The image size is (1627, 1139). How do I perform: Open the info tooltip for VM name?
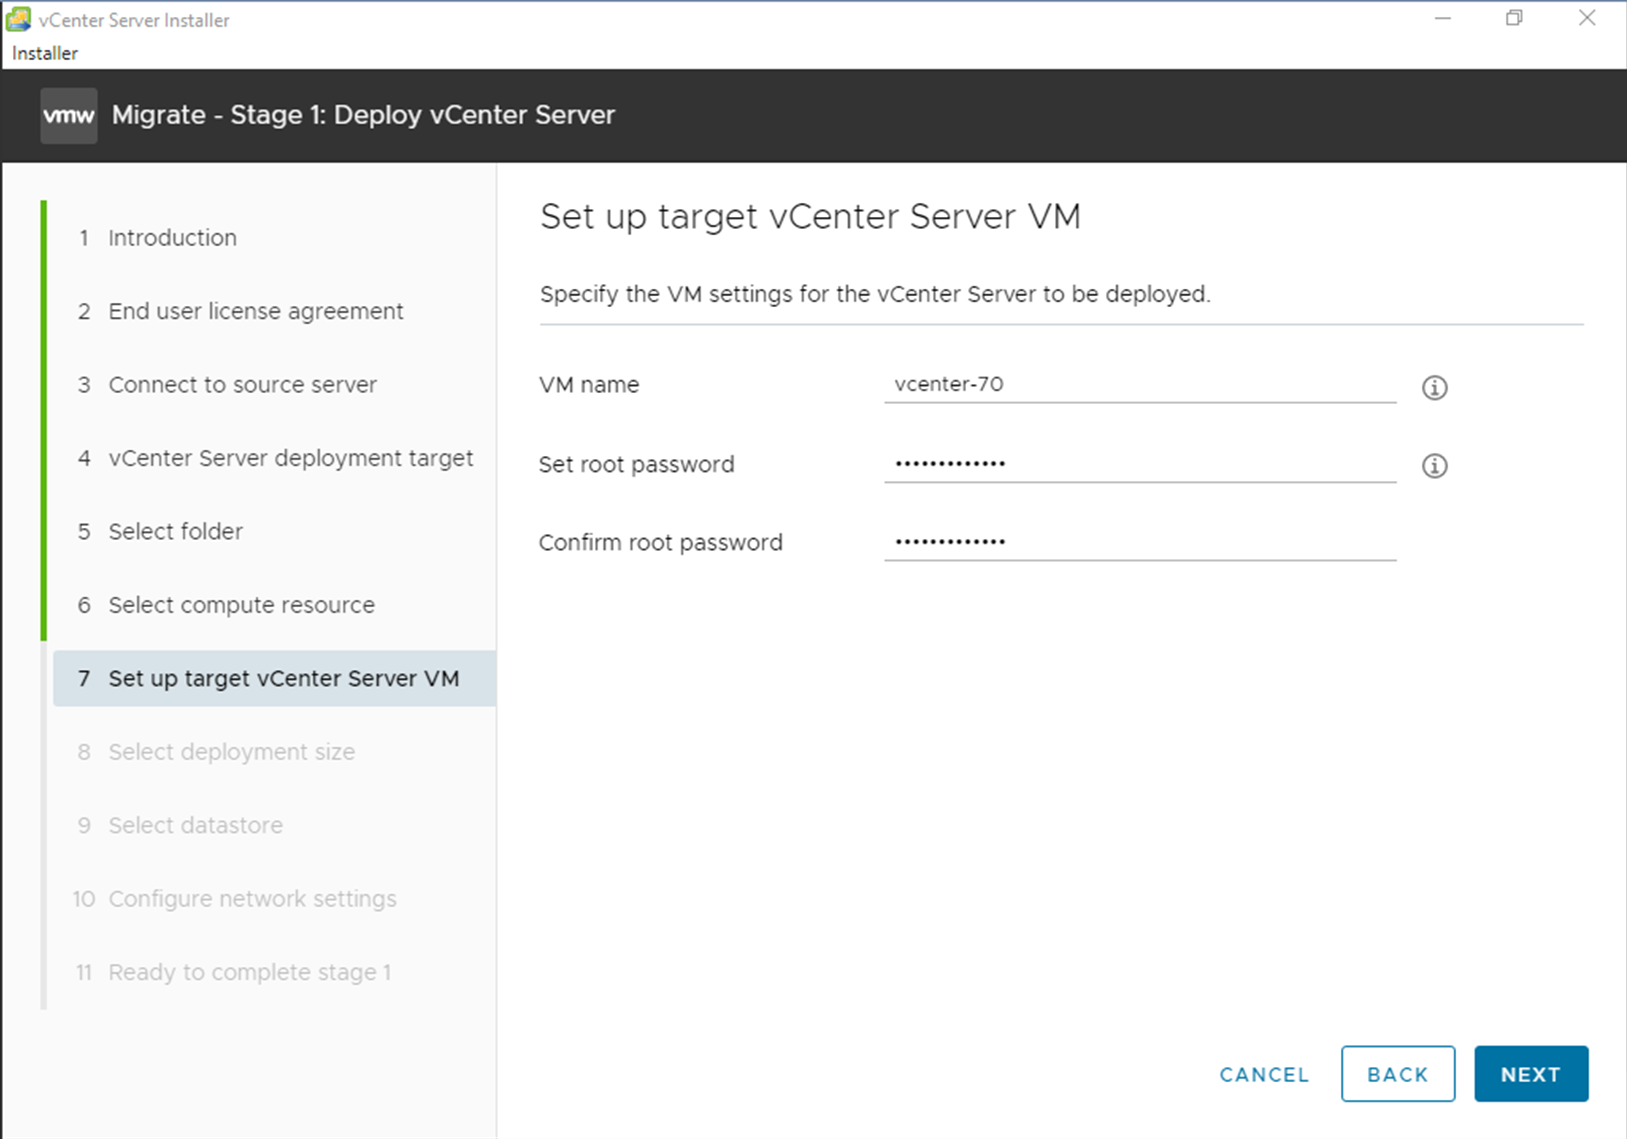point(1434,387)
